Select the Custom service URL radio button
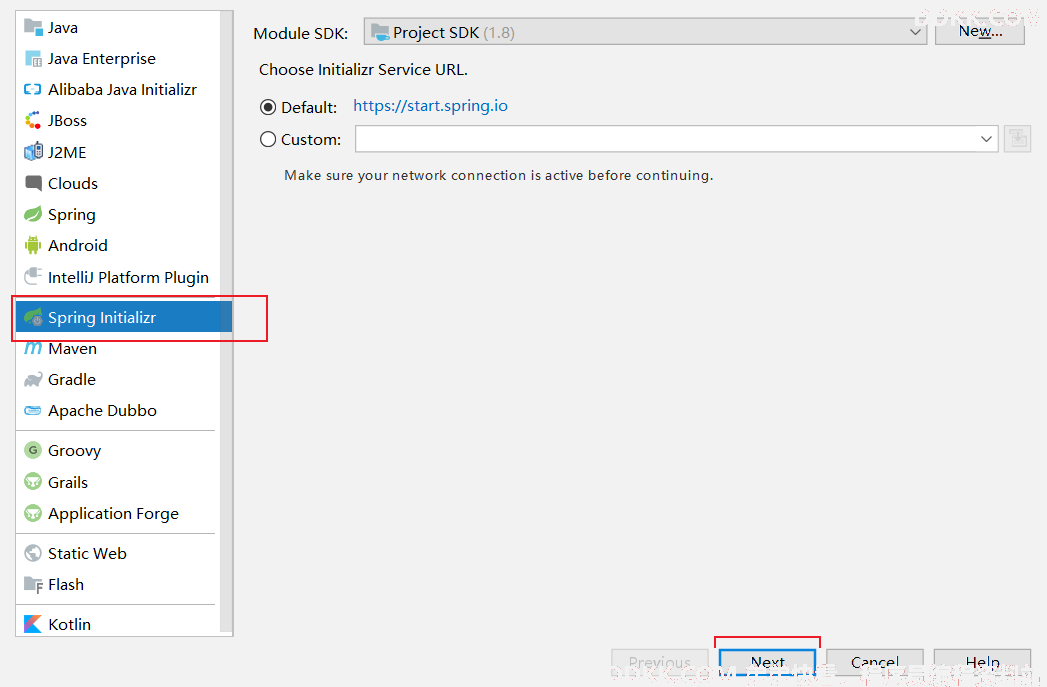 (x=268, y=140)
